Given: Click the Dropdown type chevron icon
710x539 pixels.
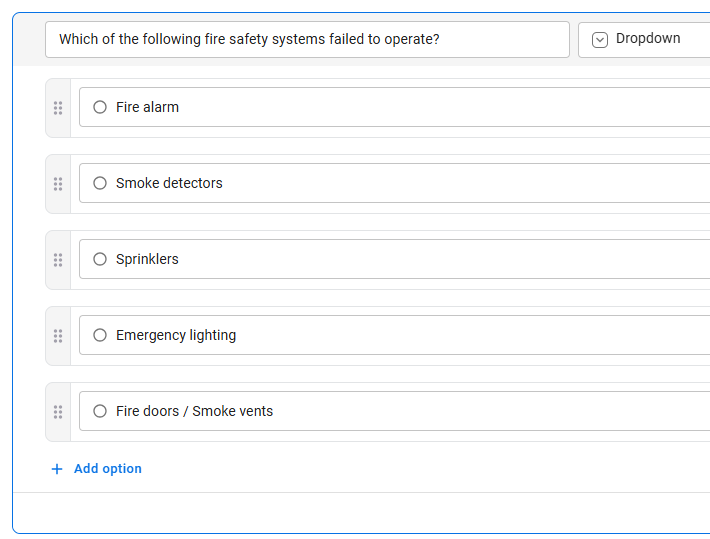Looking at the screenshot, I should tap(600, 40).
